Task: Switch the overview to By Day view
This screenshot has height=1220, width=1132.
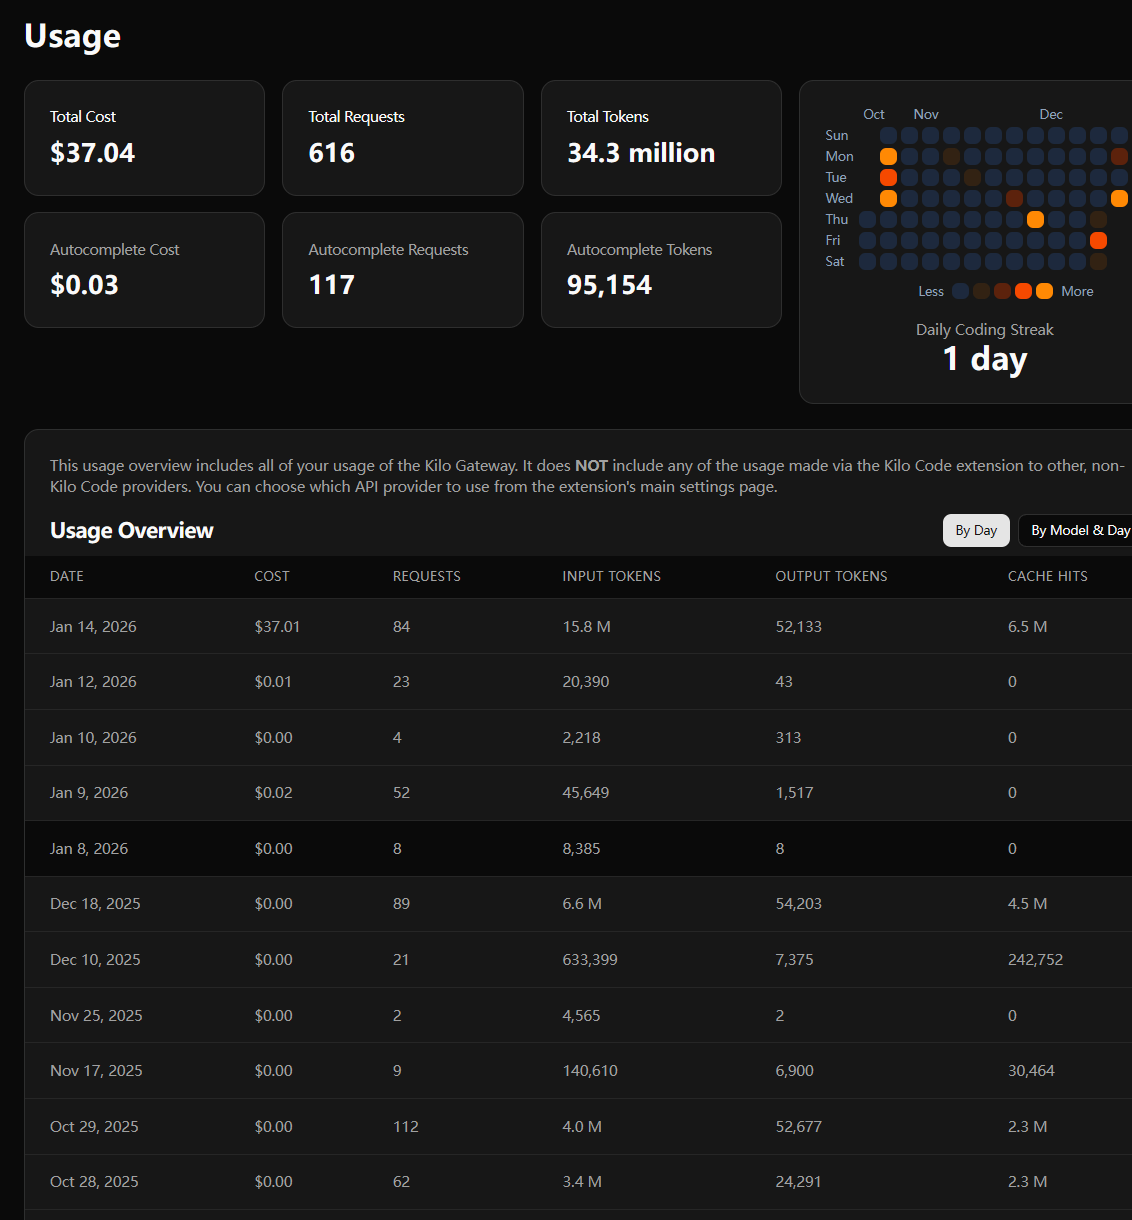Action: point(976,530)
